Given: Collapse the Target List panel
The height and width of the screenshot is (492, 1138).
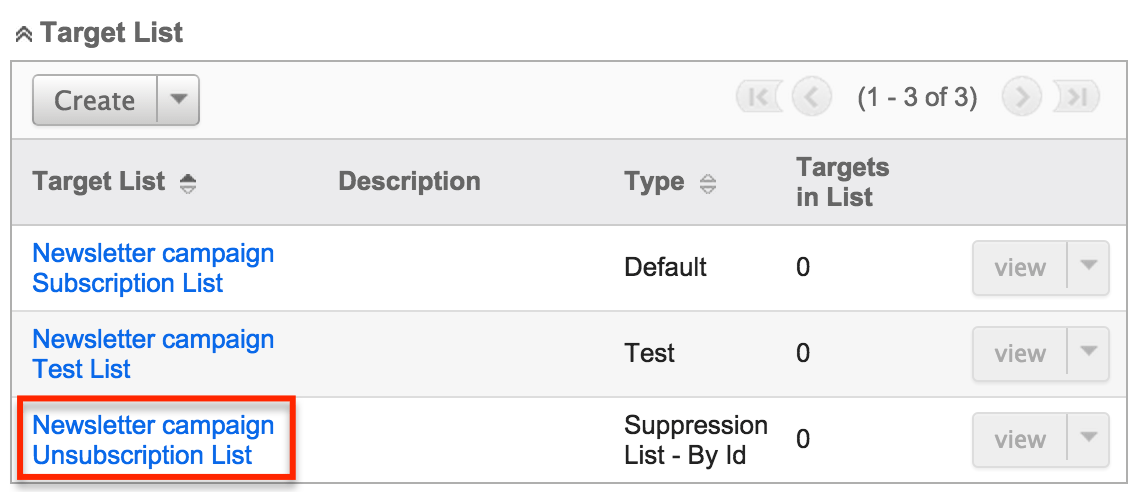Looking at the screenshot, I should point(24,34).
